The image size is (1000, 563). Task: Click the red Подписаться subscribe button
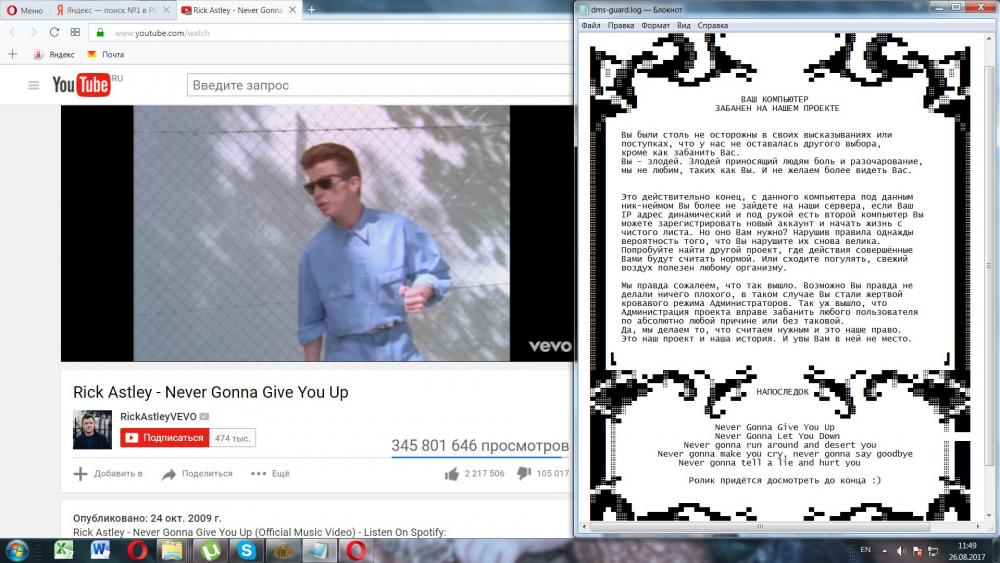click(x=165, y=438)
